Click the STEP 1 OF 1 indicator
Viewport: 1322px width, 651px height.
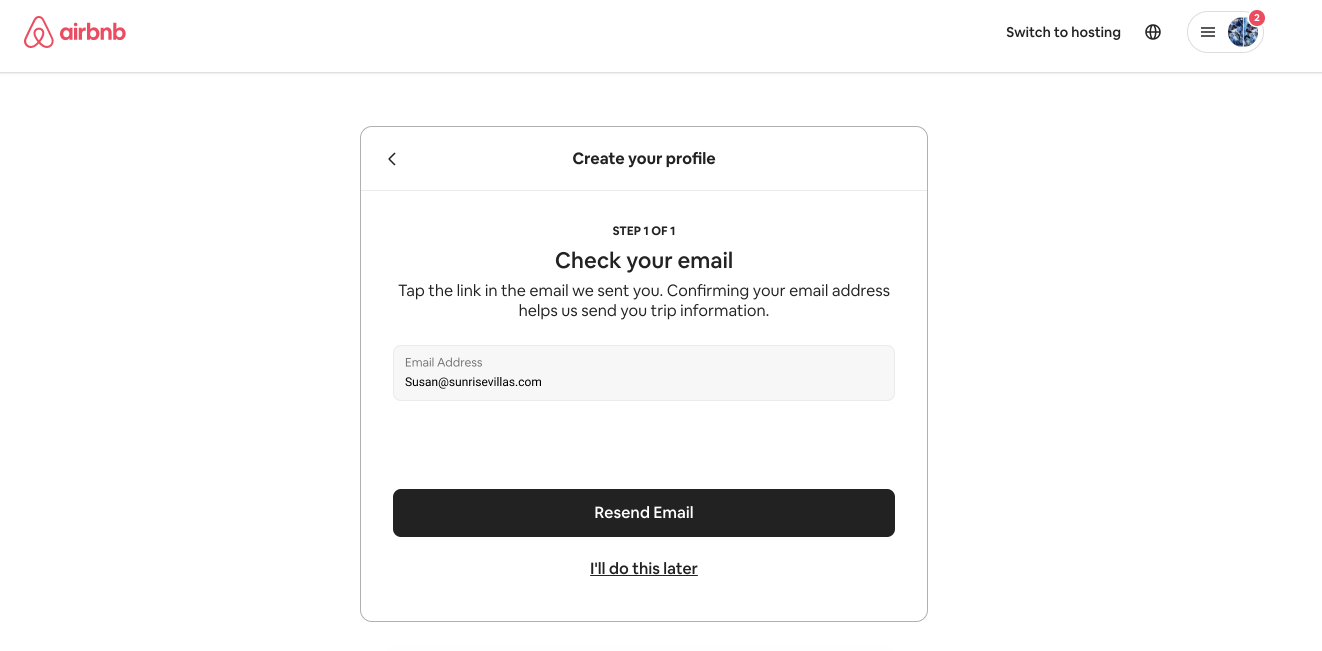(644, 231)
